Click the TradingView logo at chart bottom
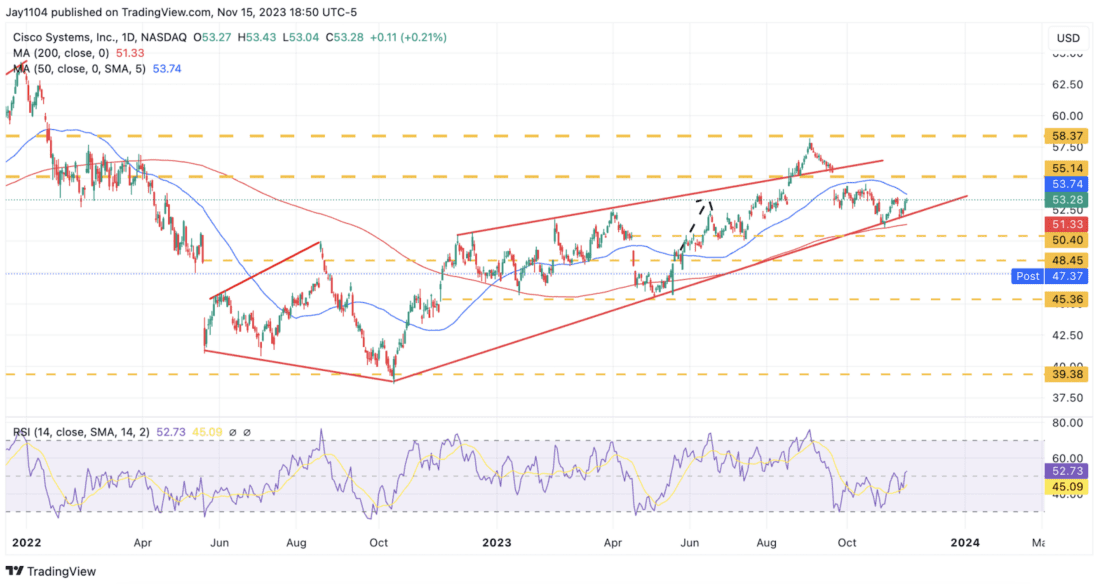The image size is (1100, 584). click(x=51, y=571)
